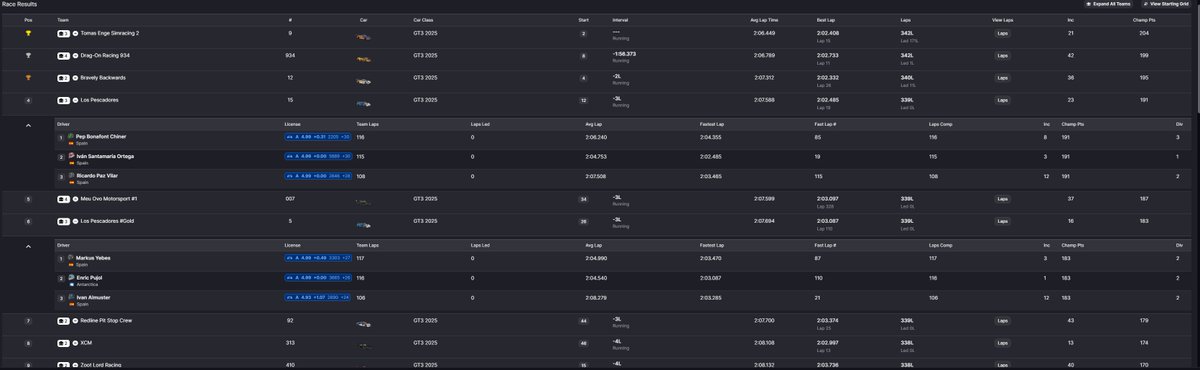This screenshot has height=370, width=1200.
Task: Click Ivan Almuster helmet icon
Action: point(71,297)
